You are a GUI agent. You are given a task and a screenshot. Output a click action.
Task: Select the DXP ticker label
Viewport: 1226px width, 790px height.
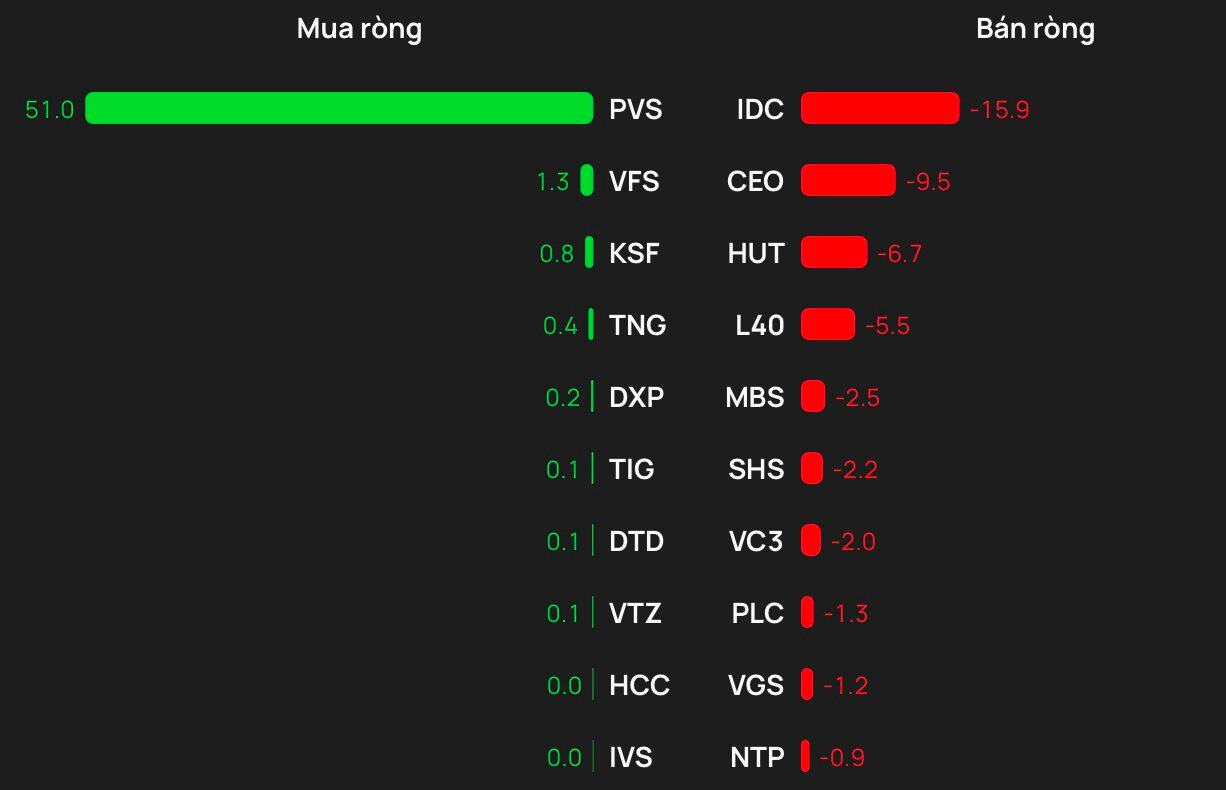636,398
